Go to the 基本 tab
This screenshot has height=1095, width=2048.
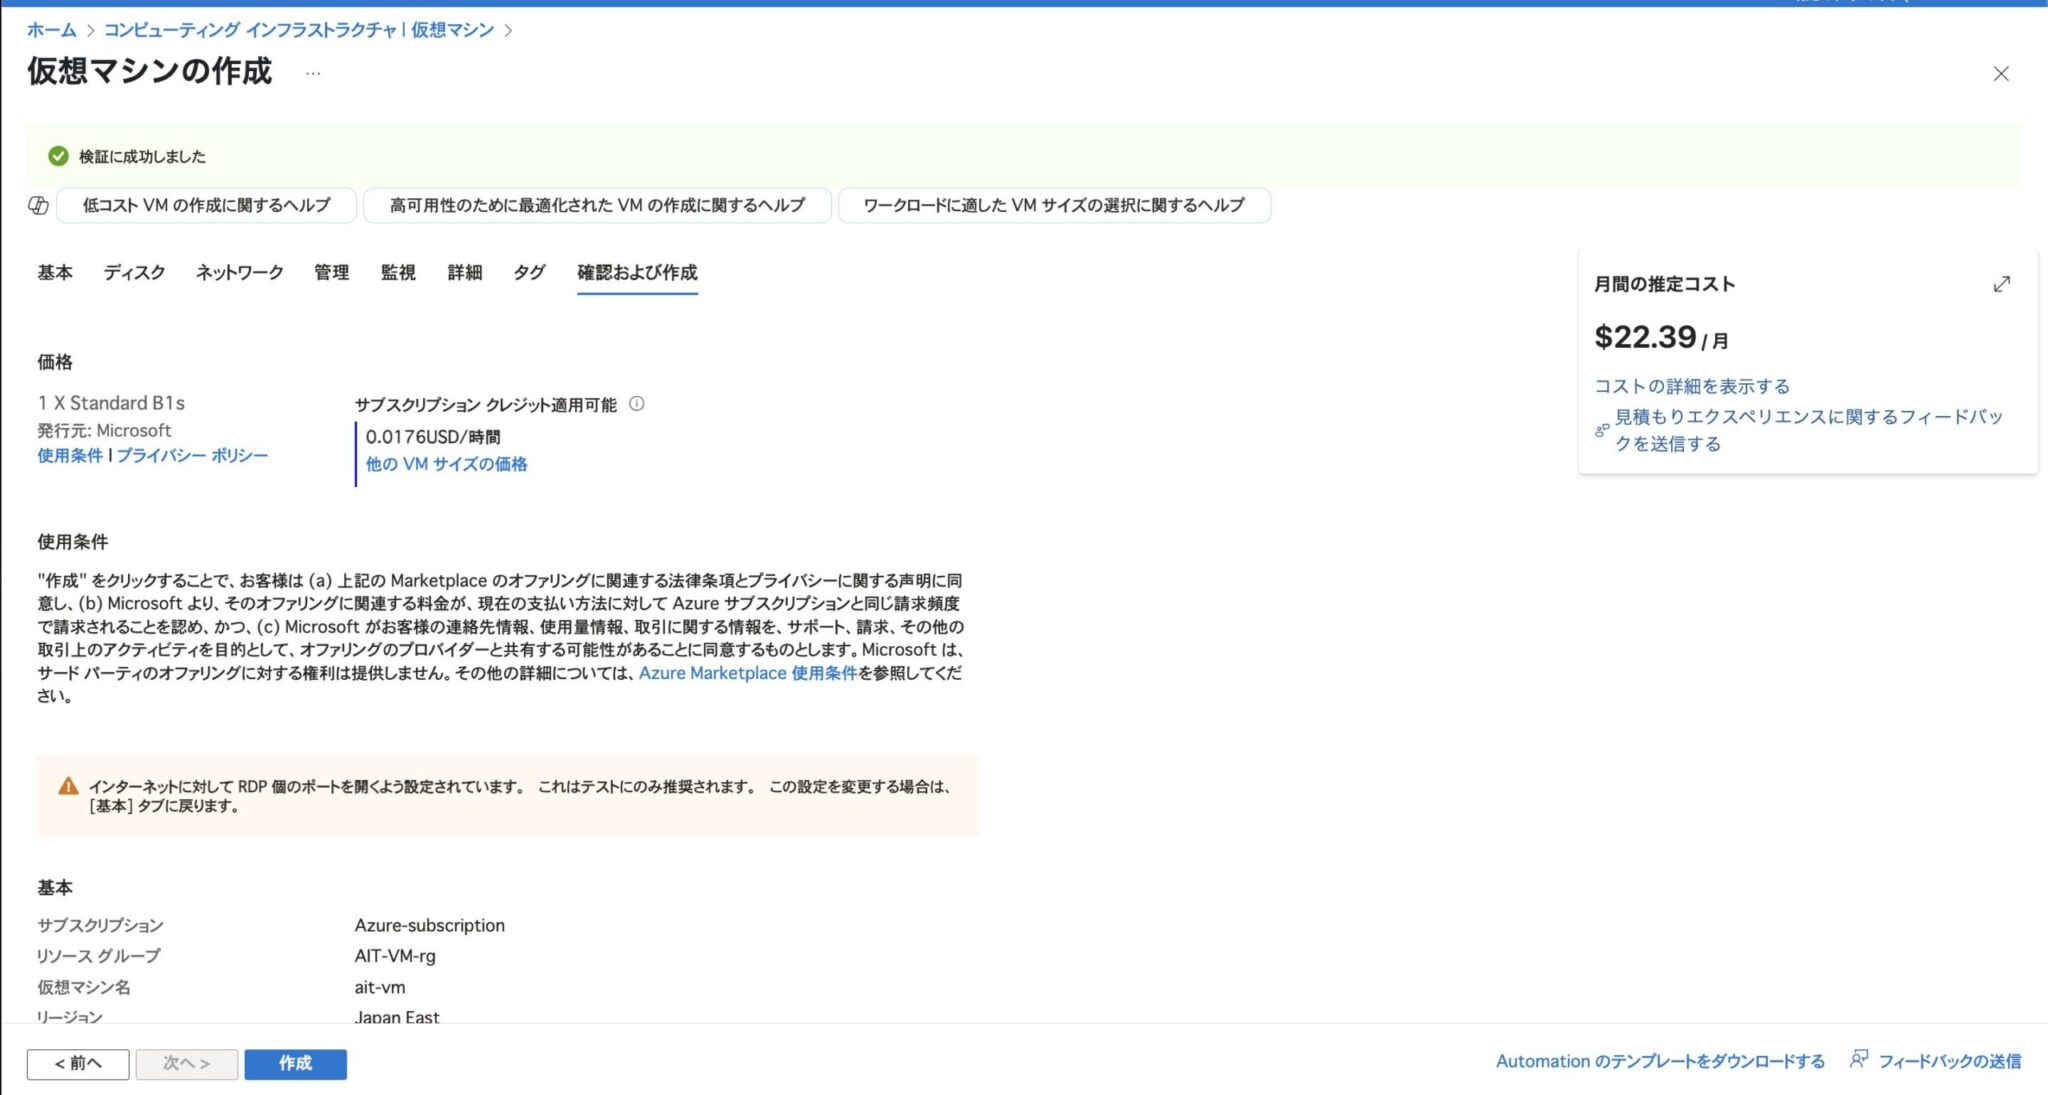pos(55,272)
